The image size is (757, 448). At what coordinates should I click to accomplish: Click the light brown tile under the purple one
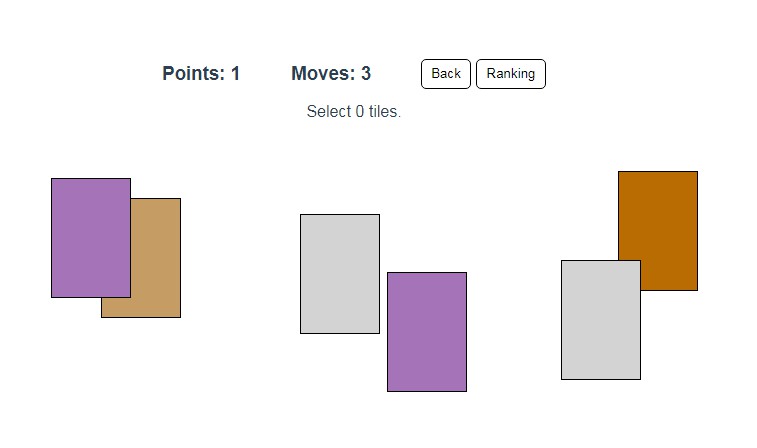tap(156, 260)
